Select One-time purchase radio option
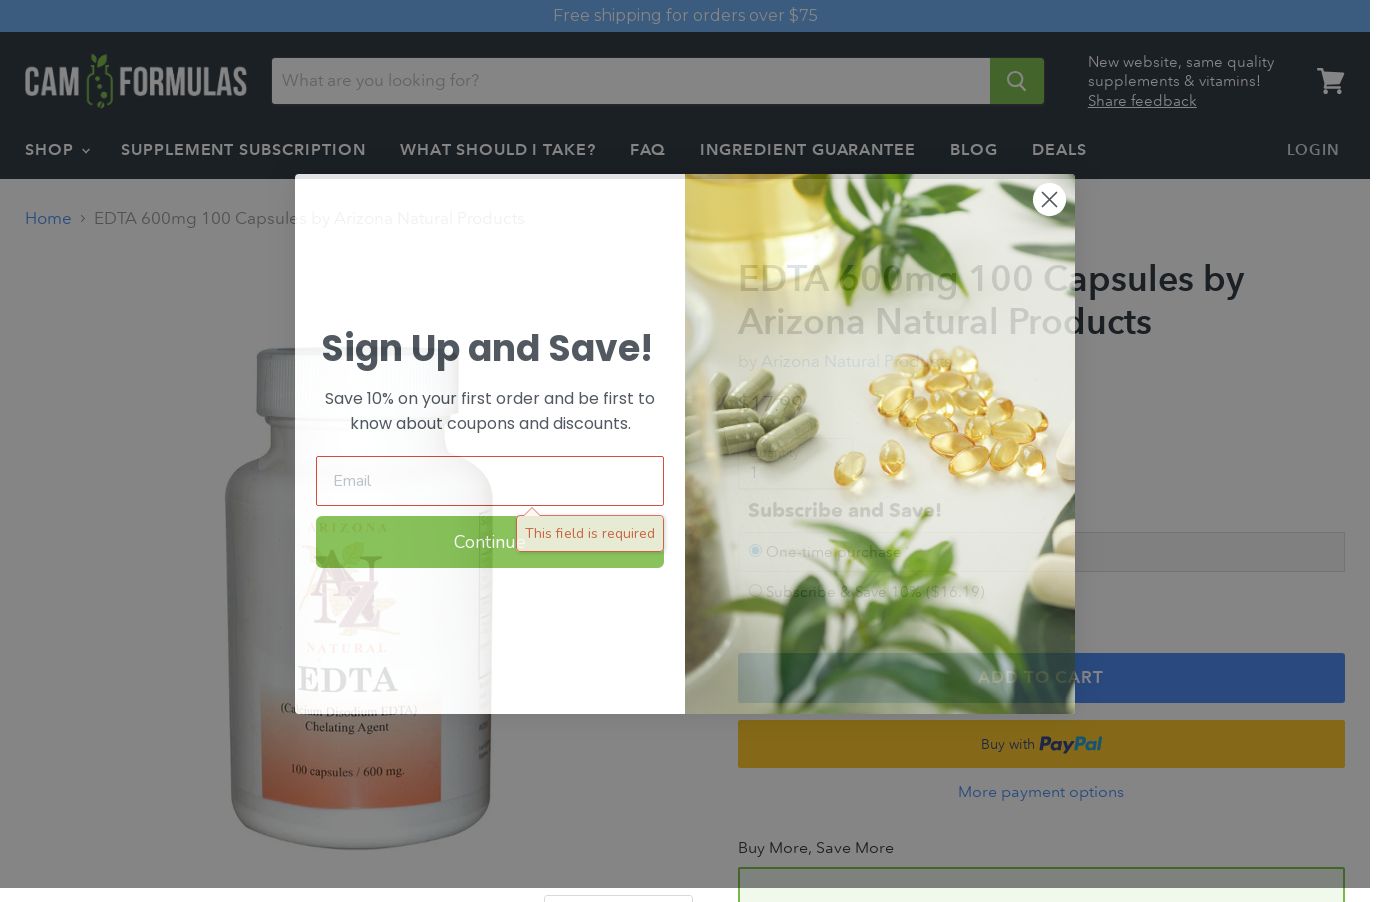The width and height of the screenshot is (1389, 902). pyautogui.click(x=755, y=551)
